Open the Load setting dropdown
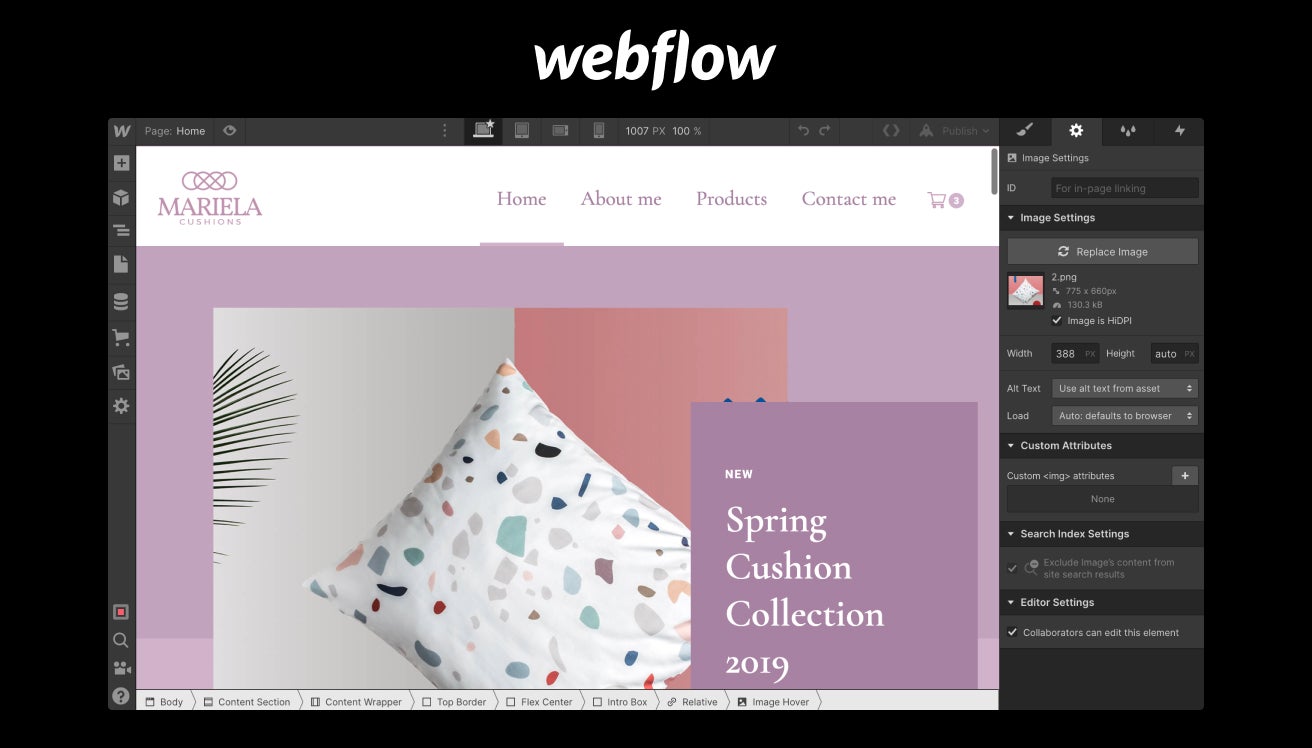1312x748 pixels. click(x=1125, y=416)
